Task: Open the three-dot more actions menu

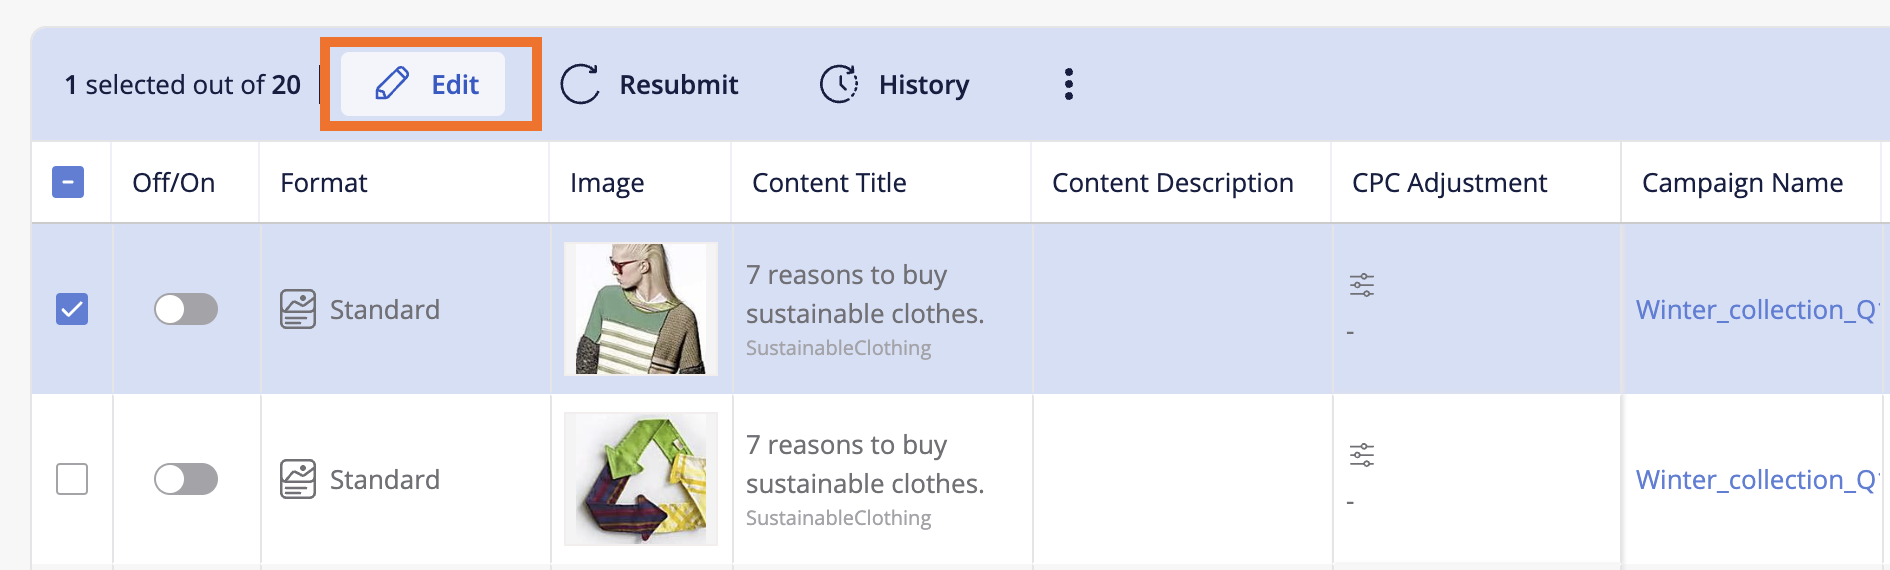Action: (x=1069, y=84)
